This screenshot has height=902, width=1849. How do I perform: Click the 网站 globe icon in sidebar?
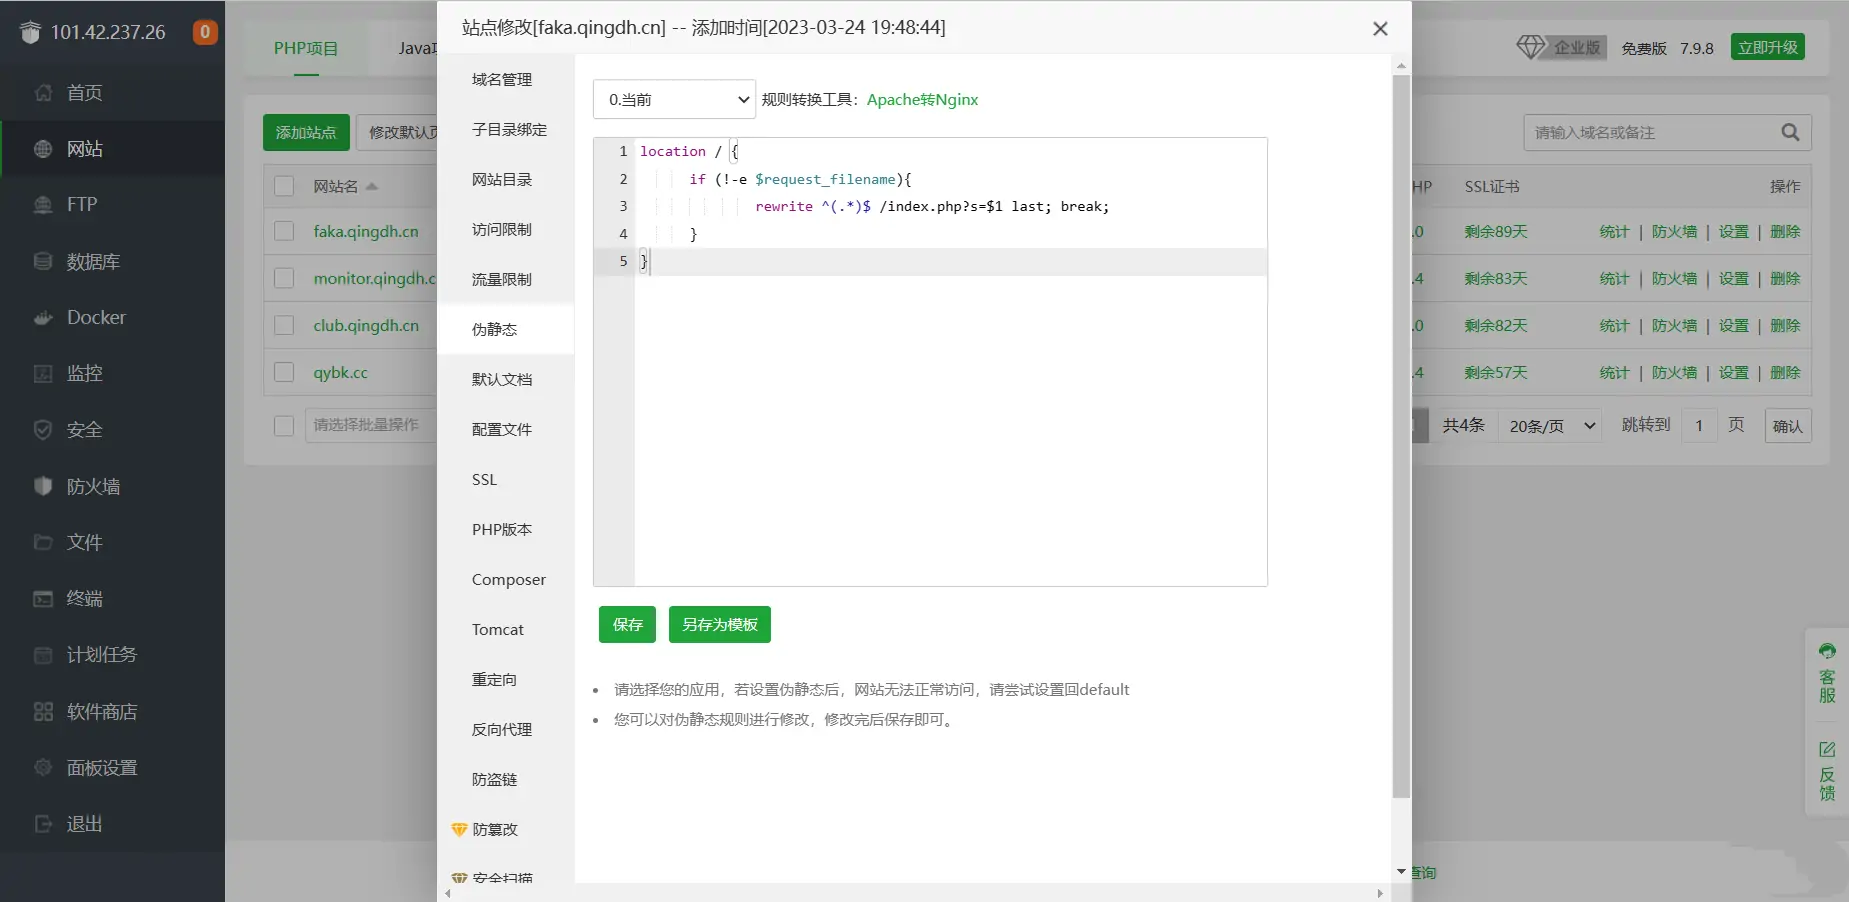point(43,148)
